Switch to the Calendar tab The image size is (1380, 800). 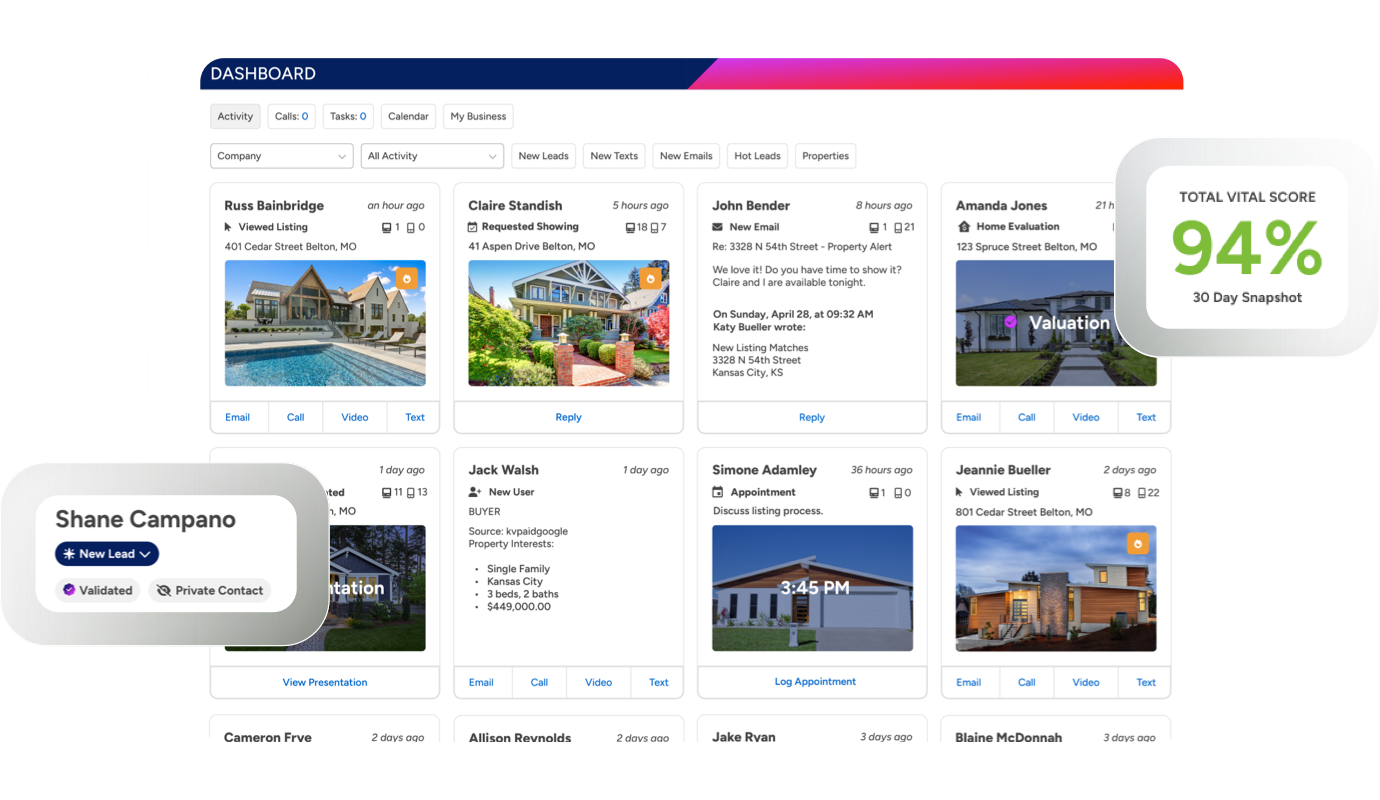pyautogui.click(x=408, y=116)
